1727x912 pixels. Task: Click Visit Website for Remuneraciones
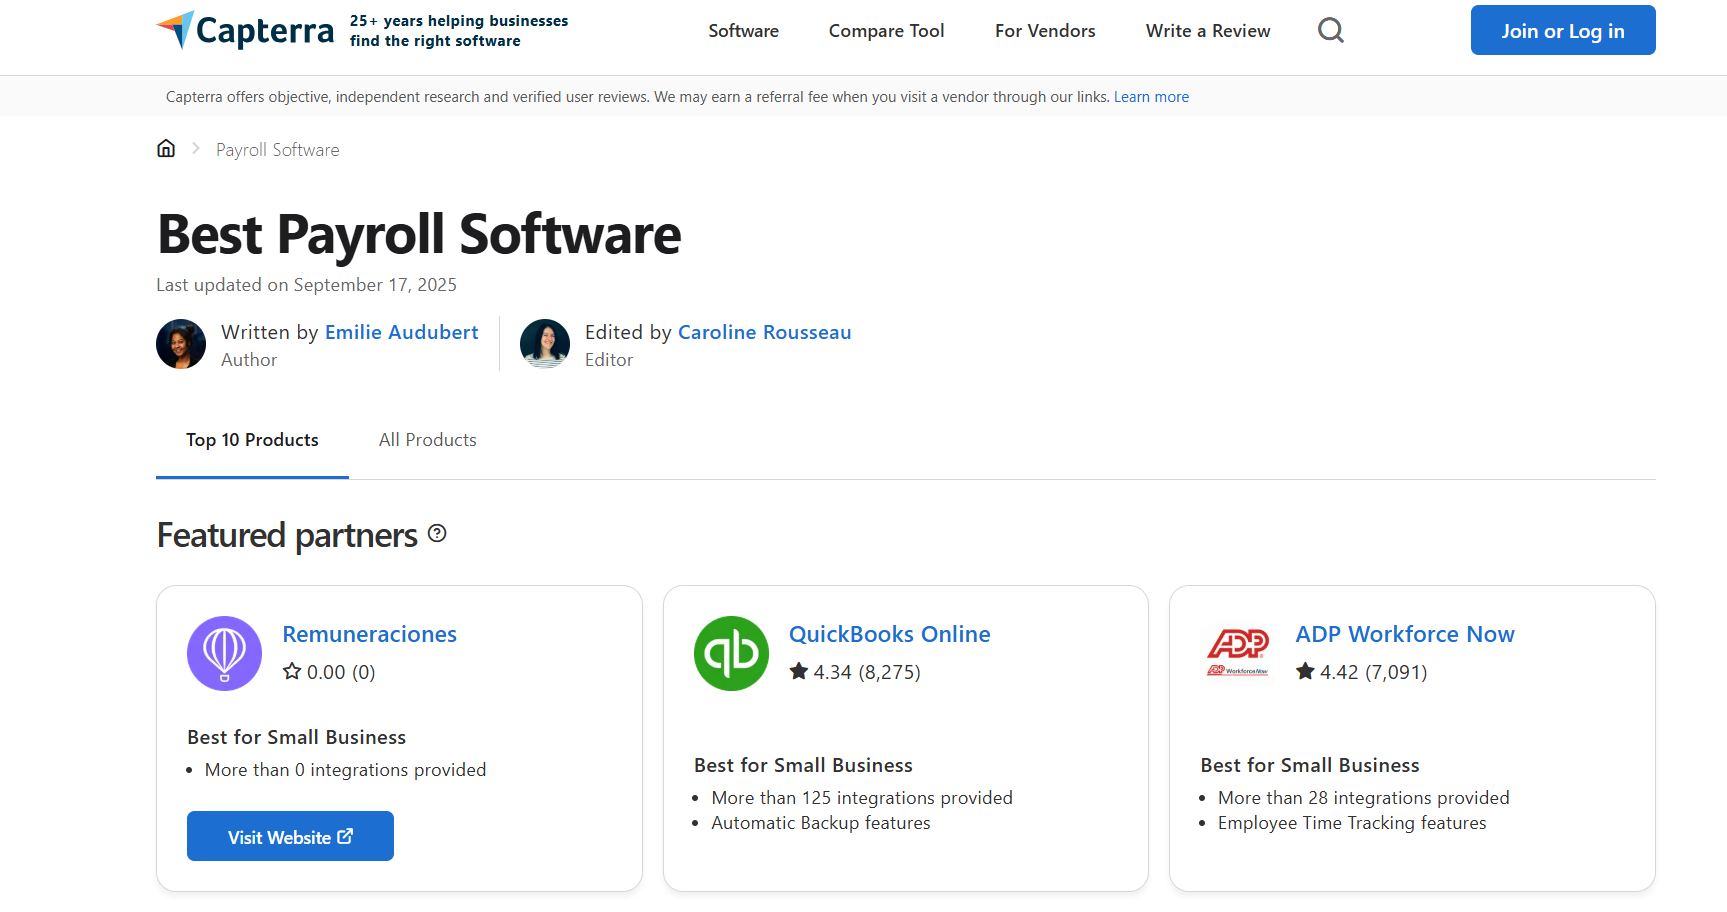pyautogui.click(x=290, y=836)
